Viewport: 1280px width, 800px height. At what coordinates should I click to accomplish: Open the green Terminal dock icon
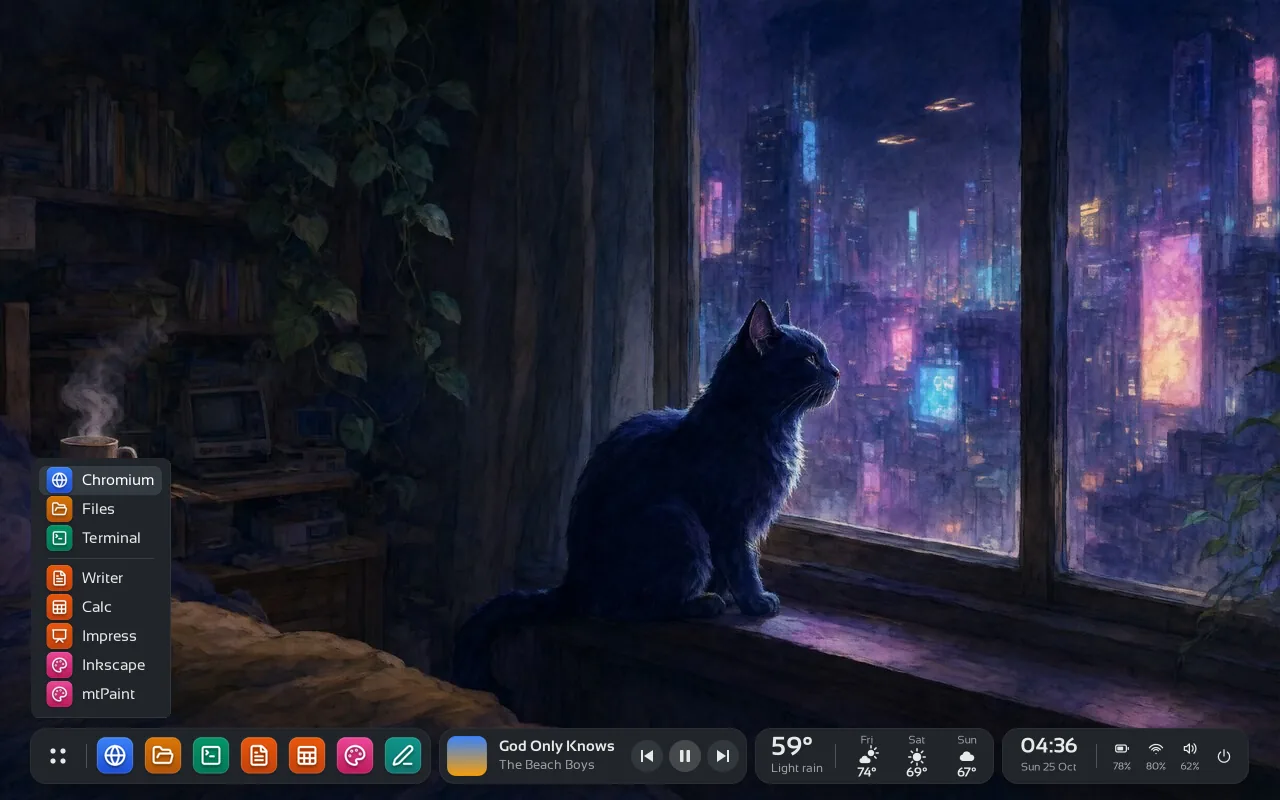211,756
